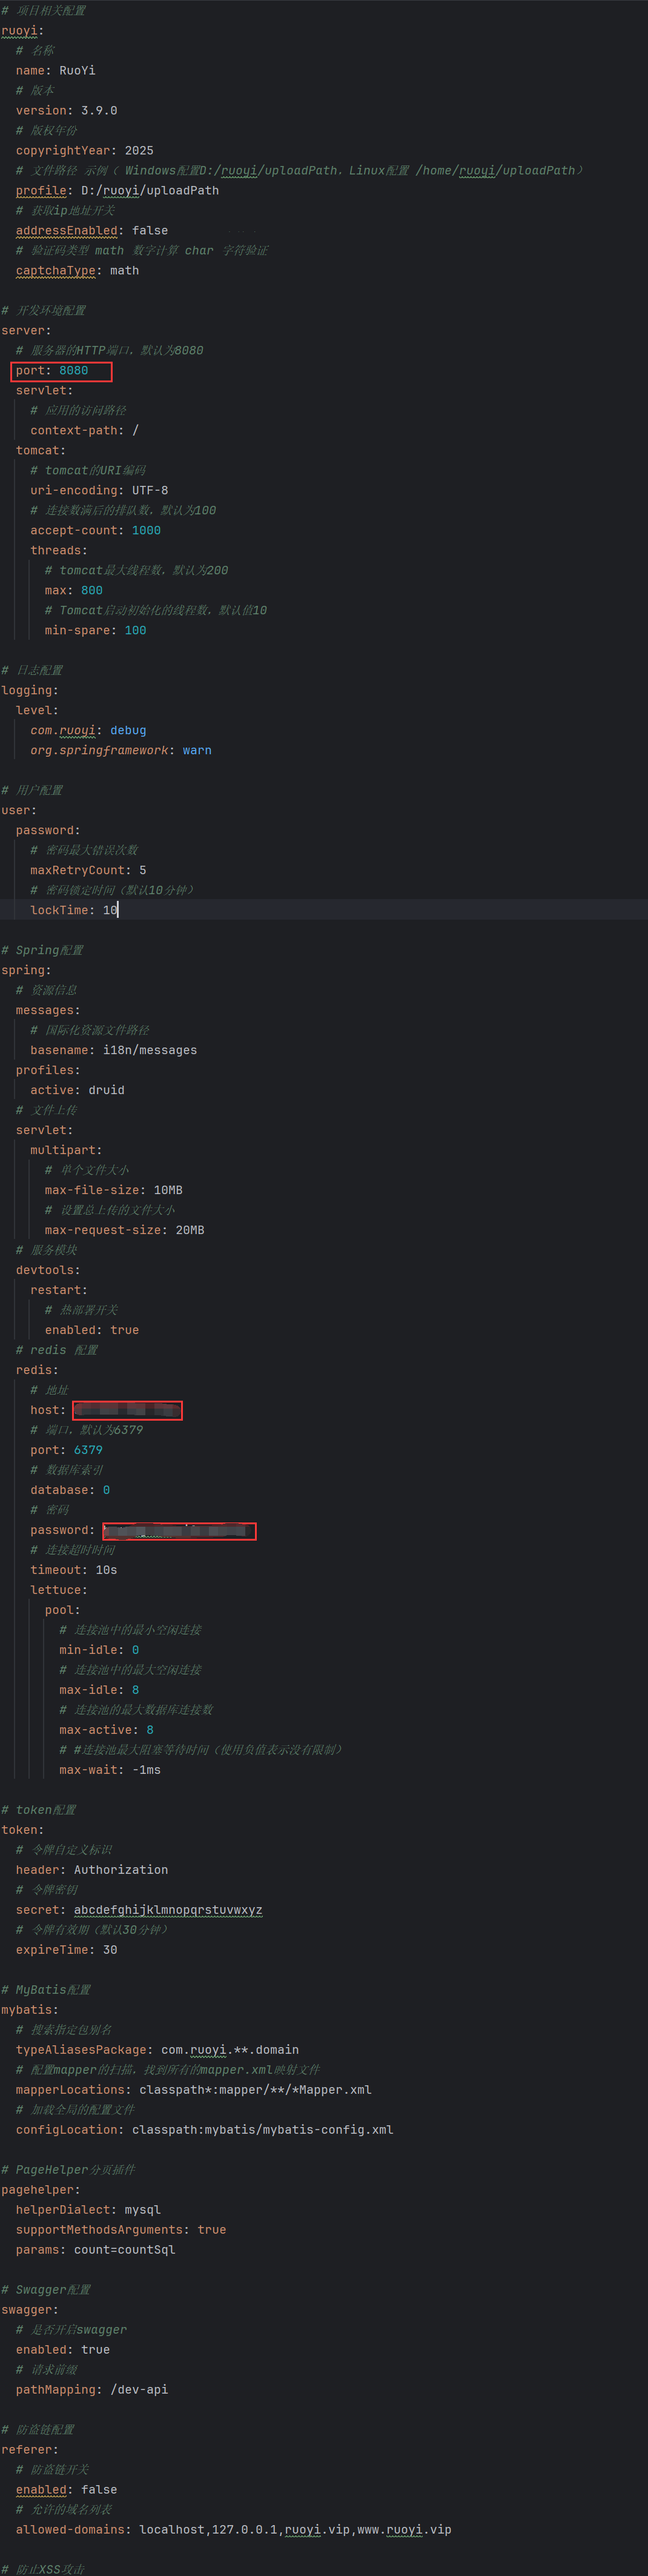Click the max-file-size 10MB value
Image resolution: width=648 pixels, height=2576 pixels.
tap(168, 1190)
